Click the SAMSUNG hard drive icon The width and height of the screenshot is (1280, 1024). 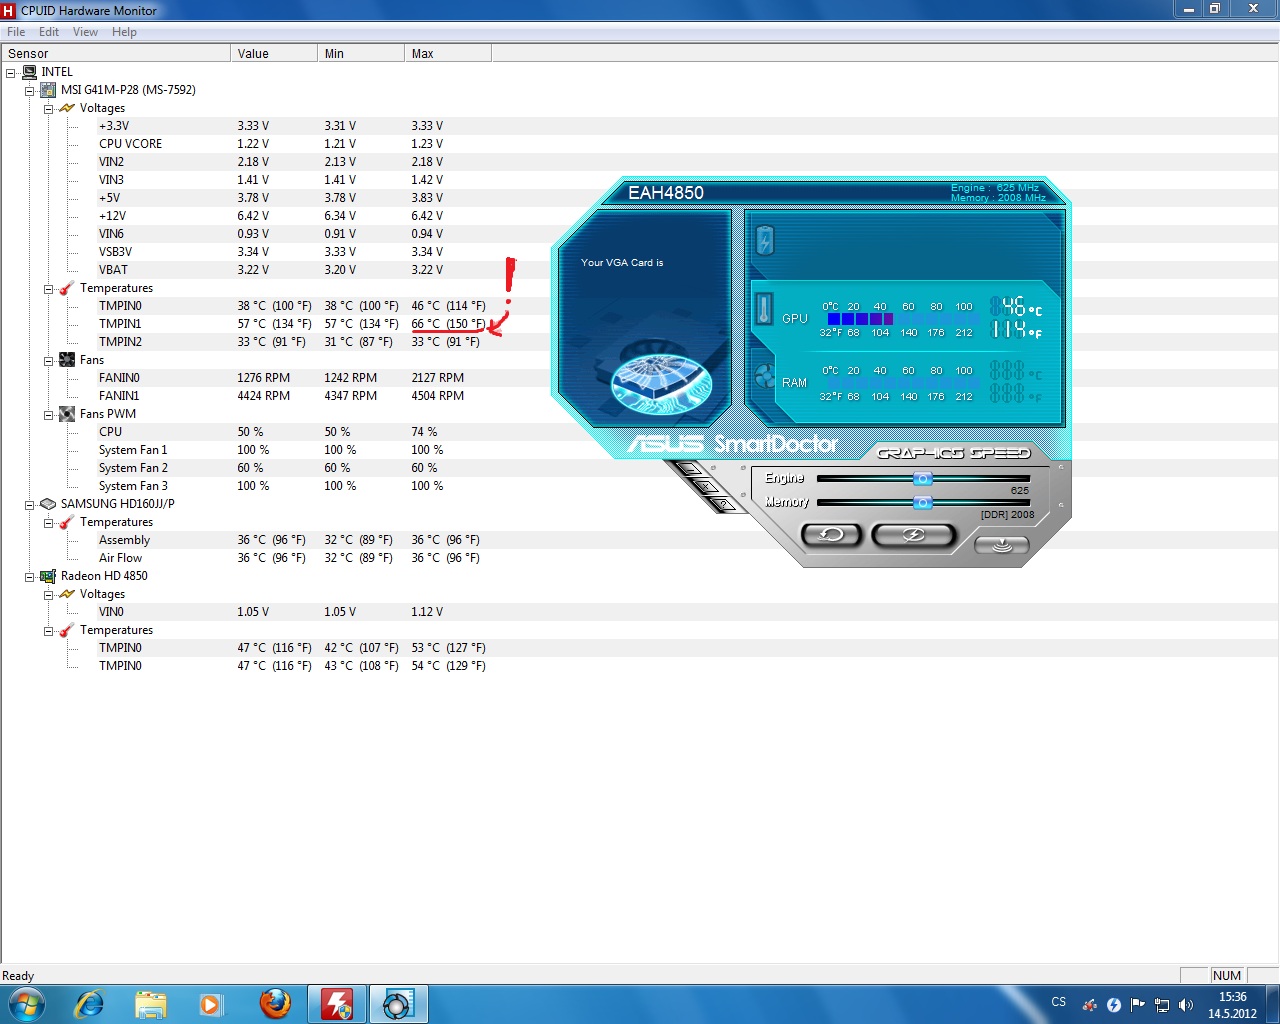tap(48, 504)
